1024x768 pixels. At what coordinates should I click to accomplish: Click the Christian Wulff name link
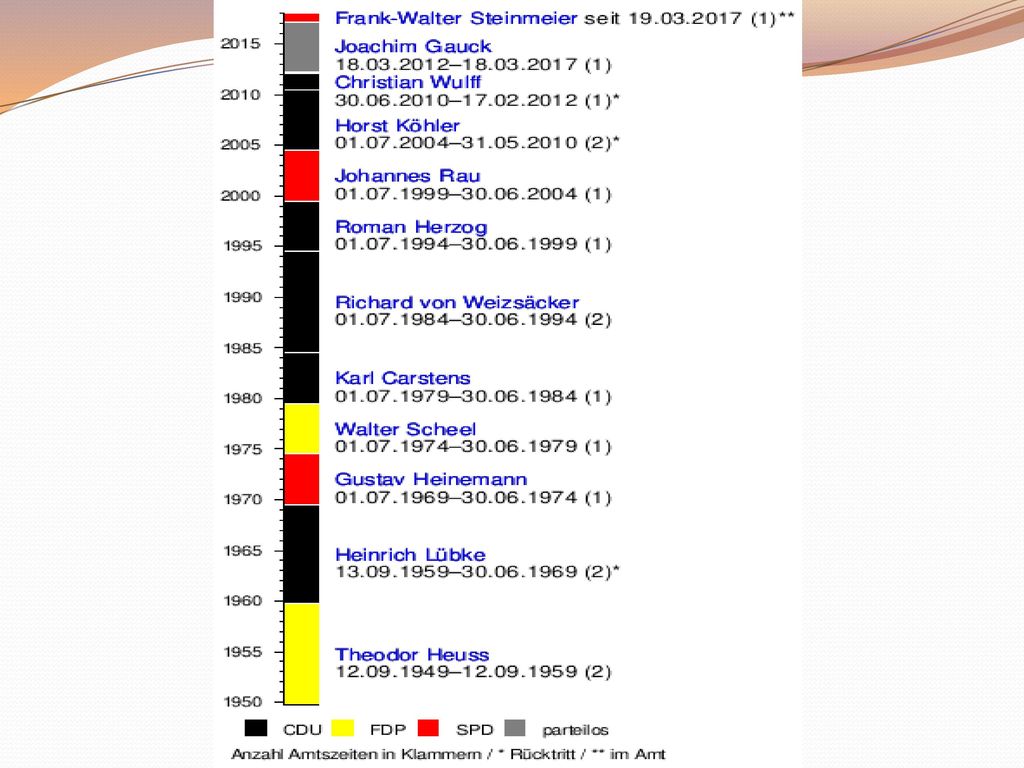408,82
